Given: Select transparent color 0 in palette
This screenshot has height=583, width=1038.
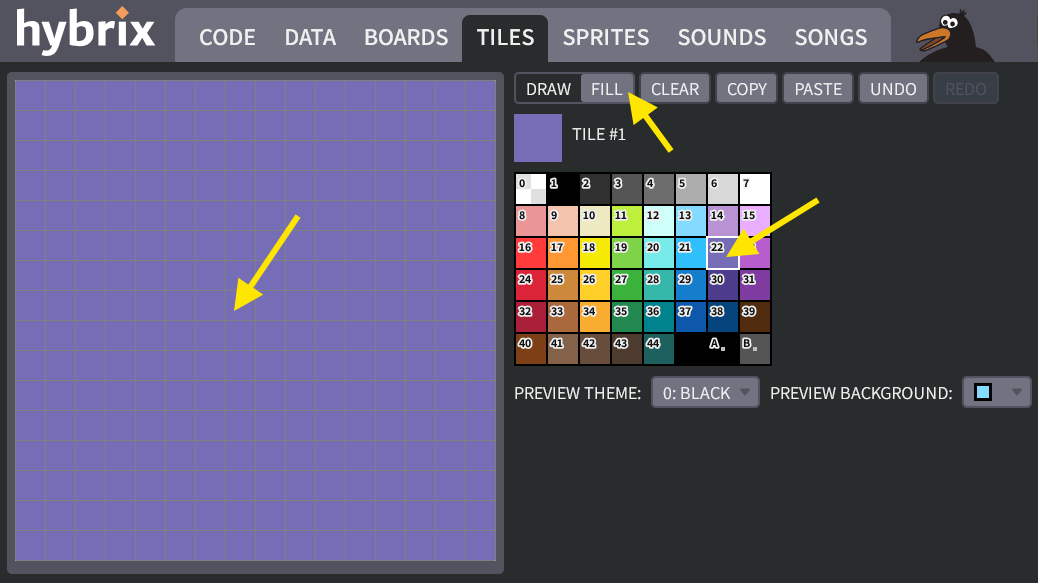Looking at the screenshot, I should point(530,188).
